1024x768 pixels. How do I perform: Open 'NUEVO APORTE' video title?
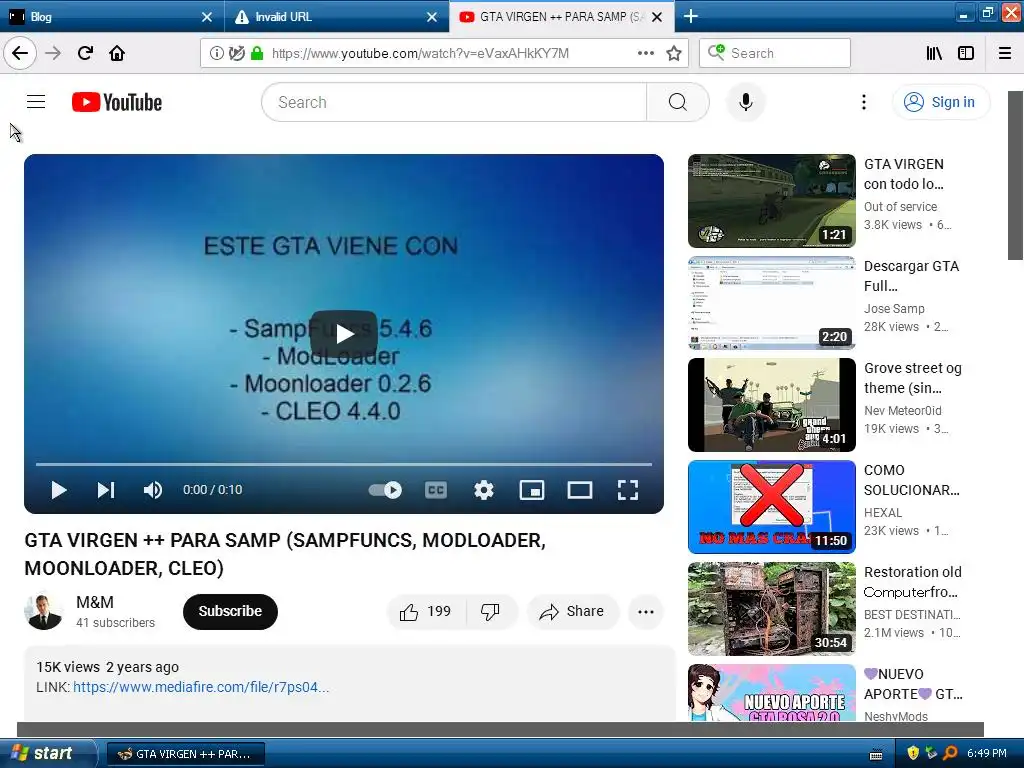(x=913, y=684)
